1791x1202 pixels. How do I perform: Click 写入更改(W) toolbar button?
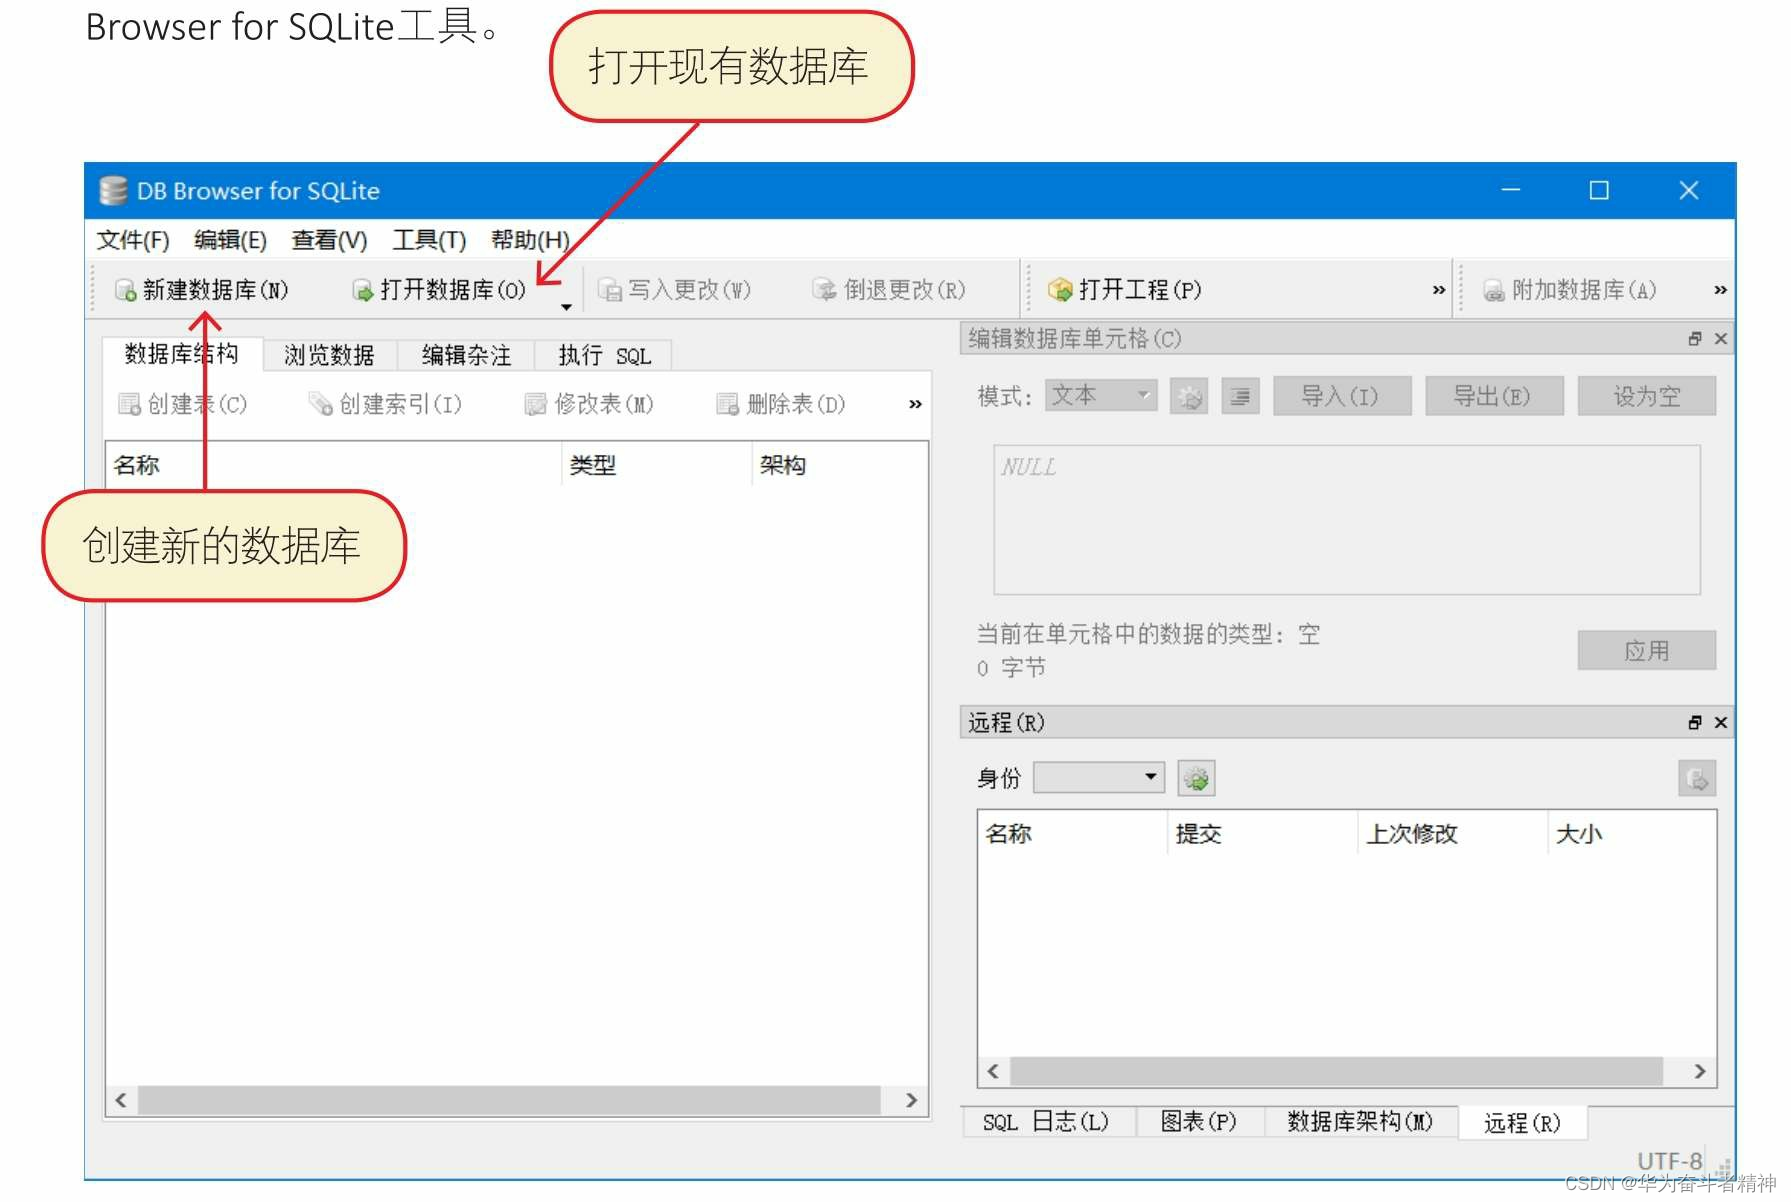coord(675,290)
